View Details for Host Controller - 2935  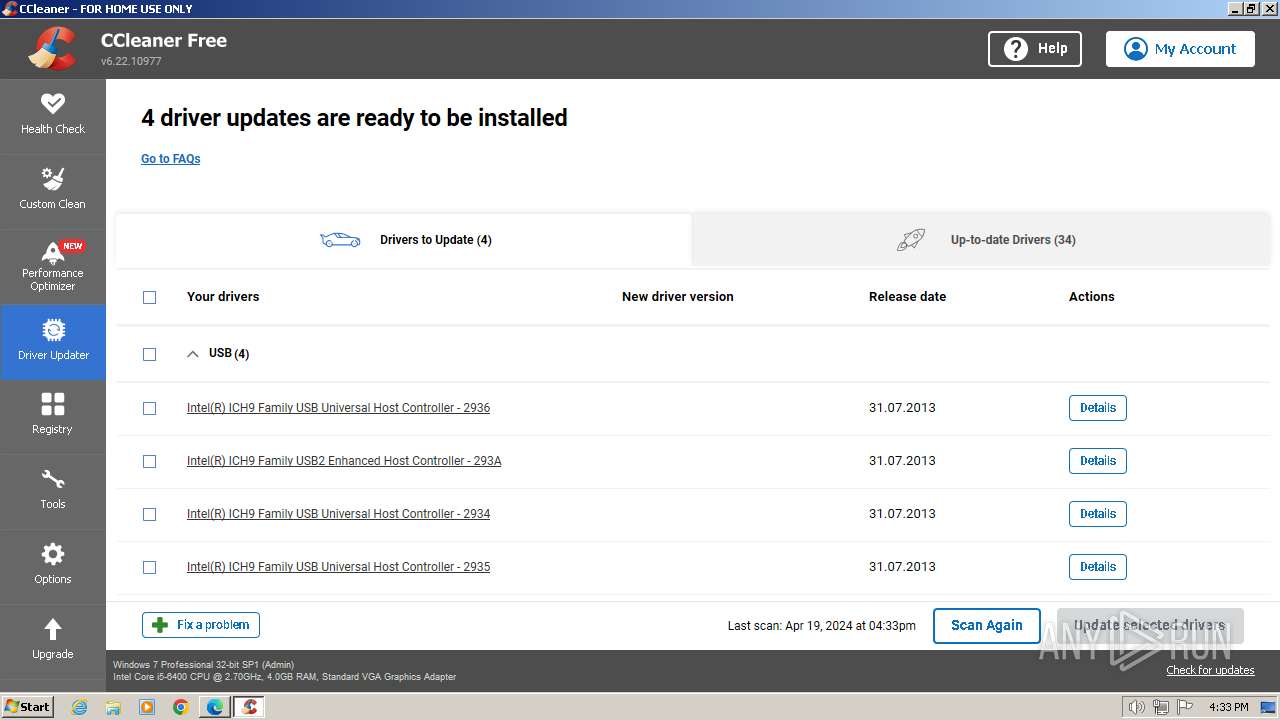[1098, 567]
